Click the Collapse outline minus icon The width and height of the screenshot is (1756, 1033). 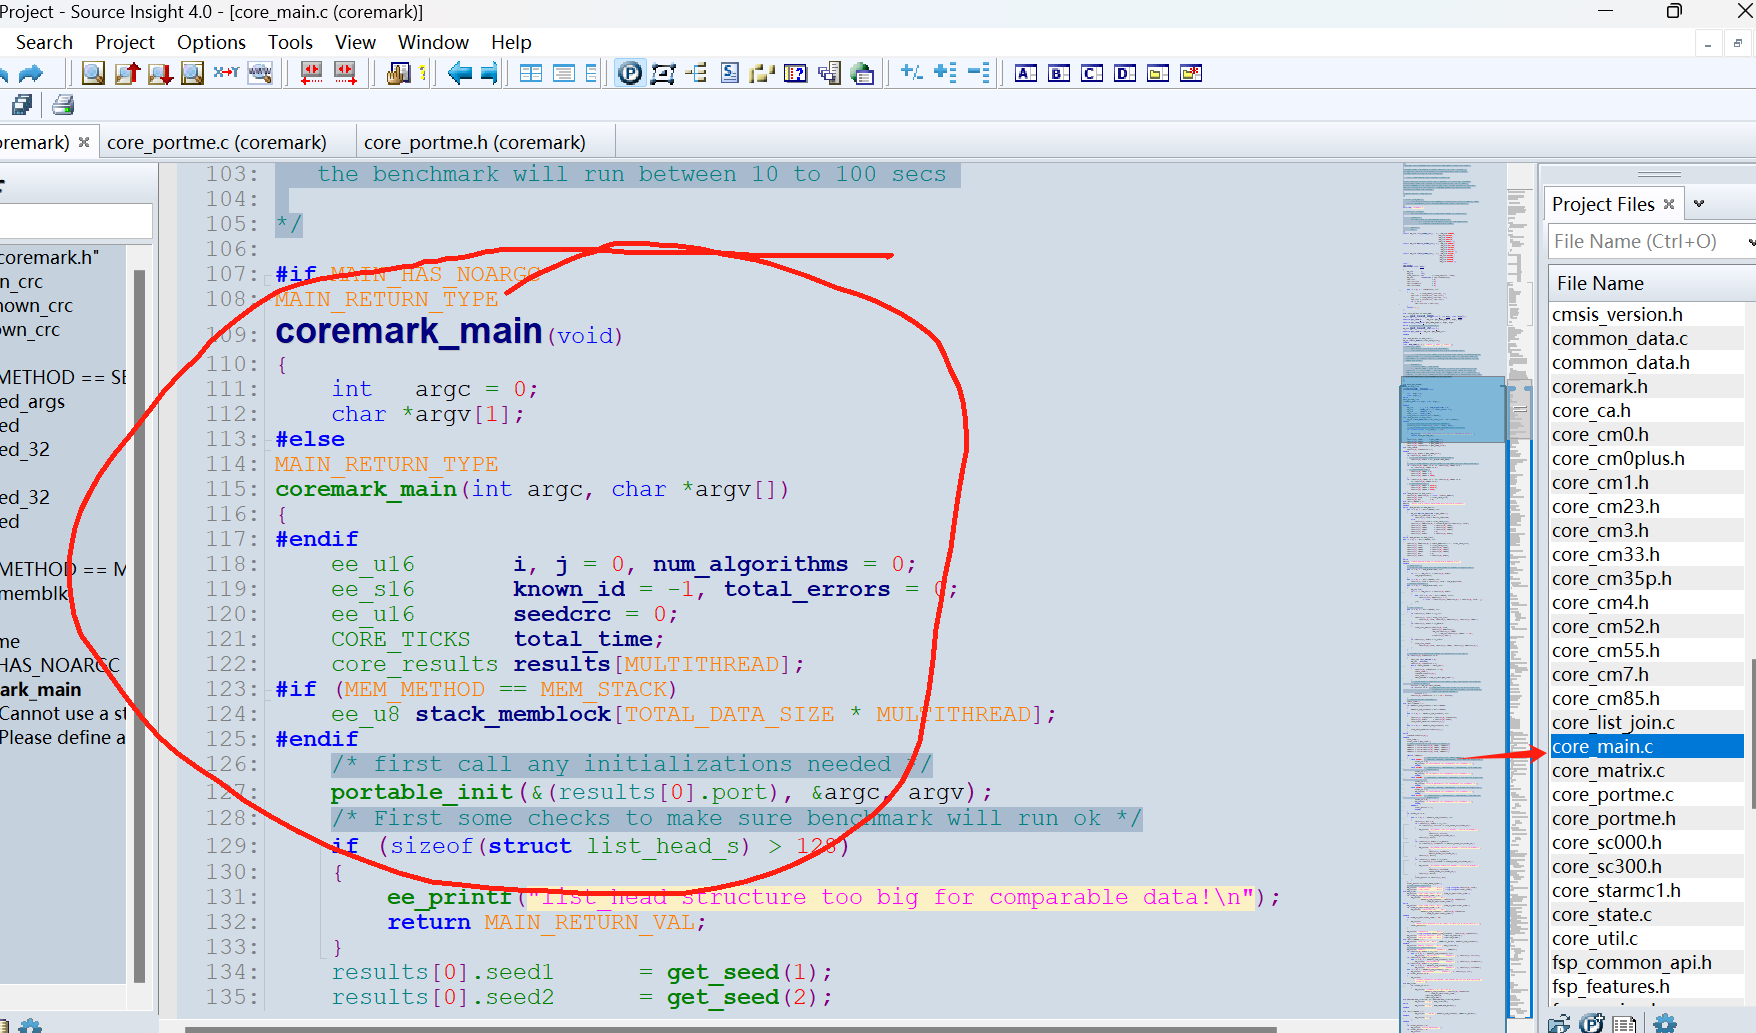pos(979,73)
